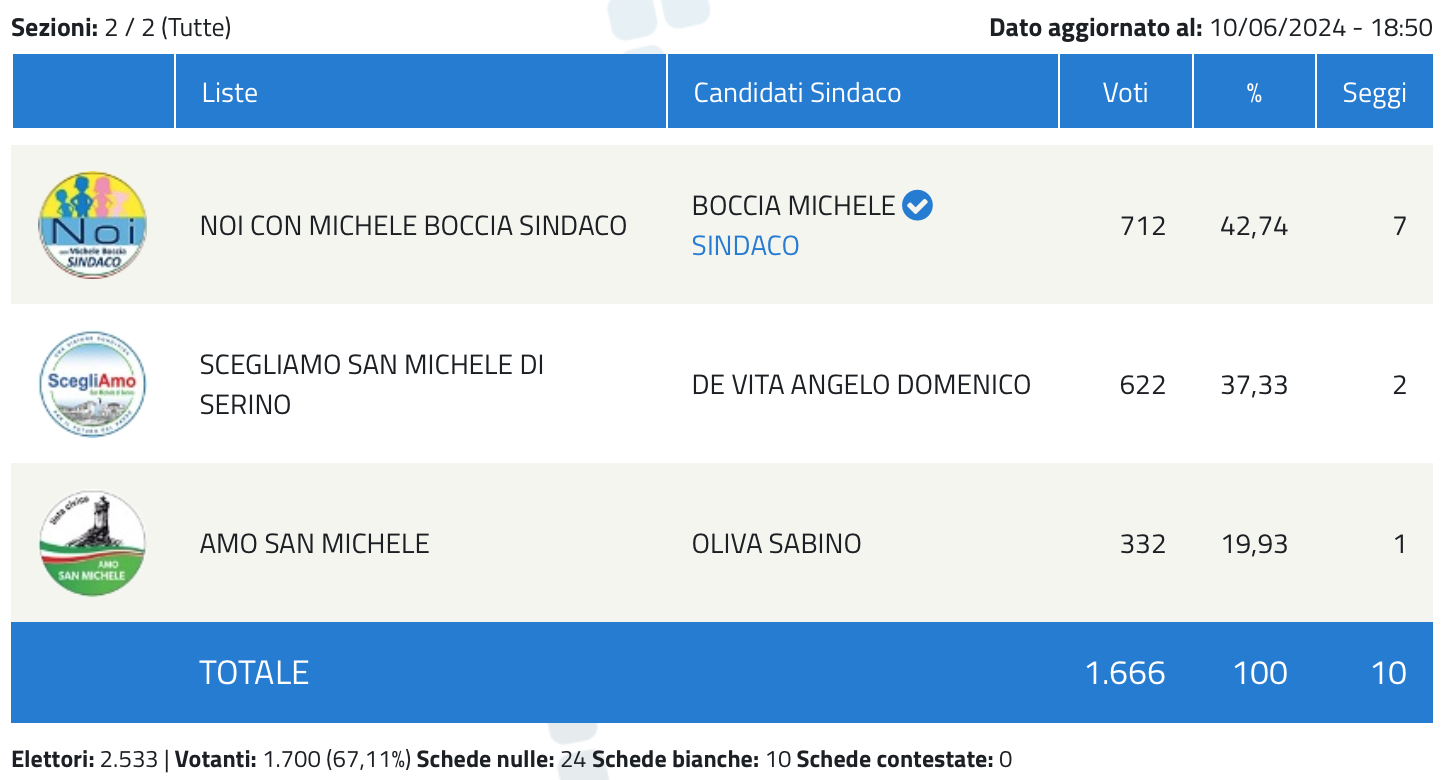Click the ScegliAmo San Michele di Serino logo
This screenshot has height=780, width=1448.
coord(92,384)
